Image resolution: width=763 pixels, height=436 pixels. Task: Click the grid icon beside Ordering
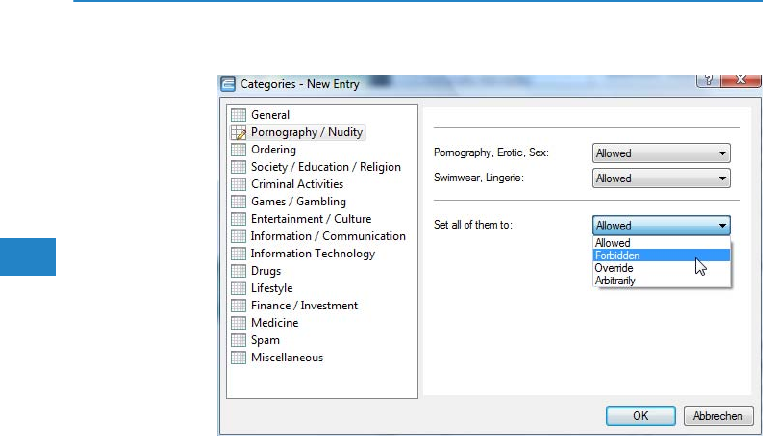(x=238, y=149)
